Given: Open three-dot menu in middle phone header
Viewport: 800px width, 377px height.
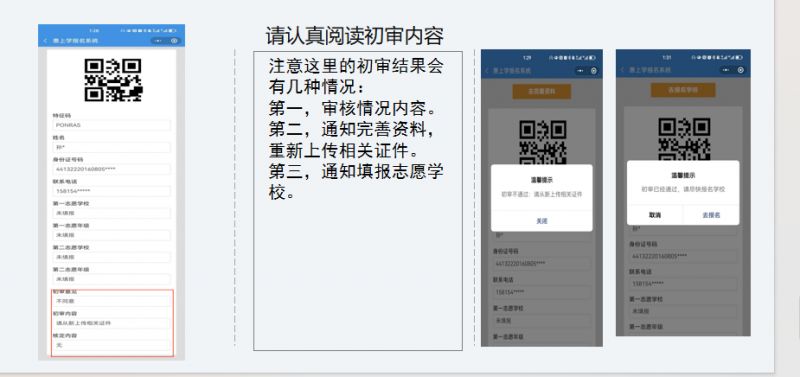Looking at the screenshot, I should click(580, 70).
